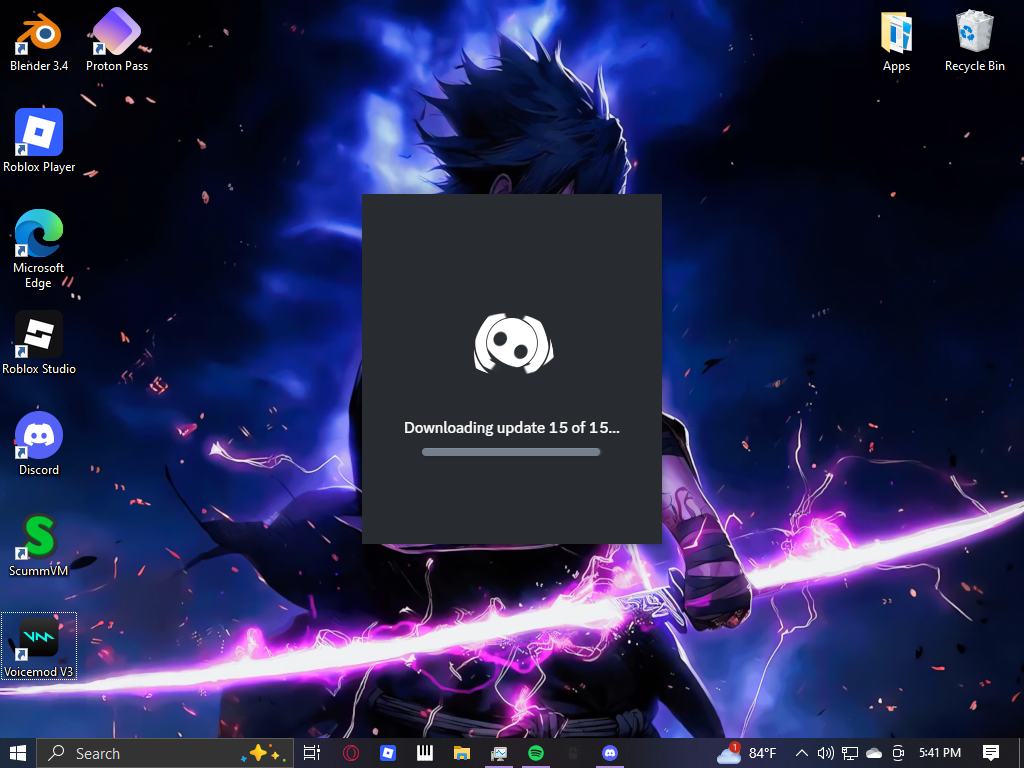
Task: Select the Roblox Studio desktop icon
Action: [39, 344]
